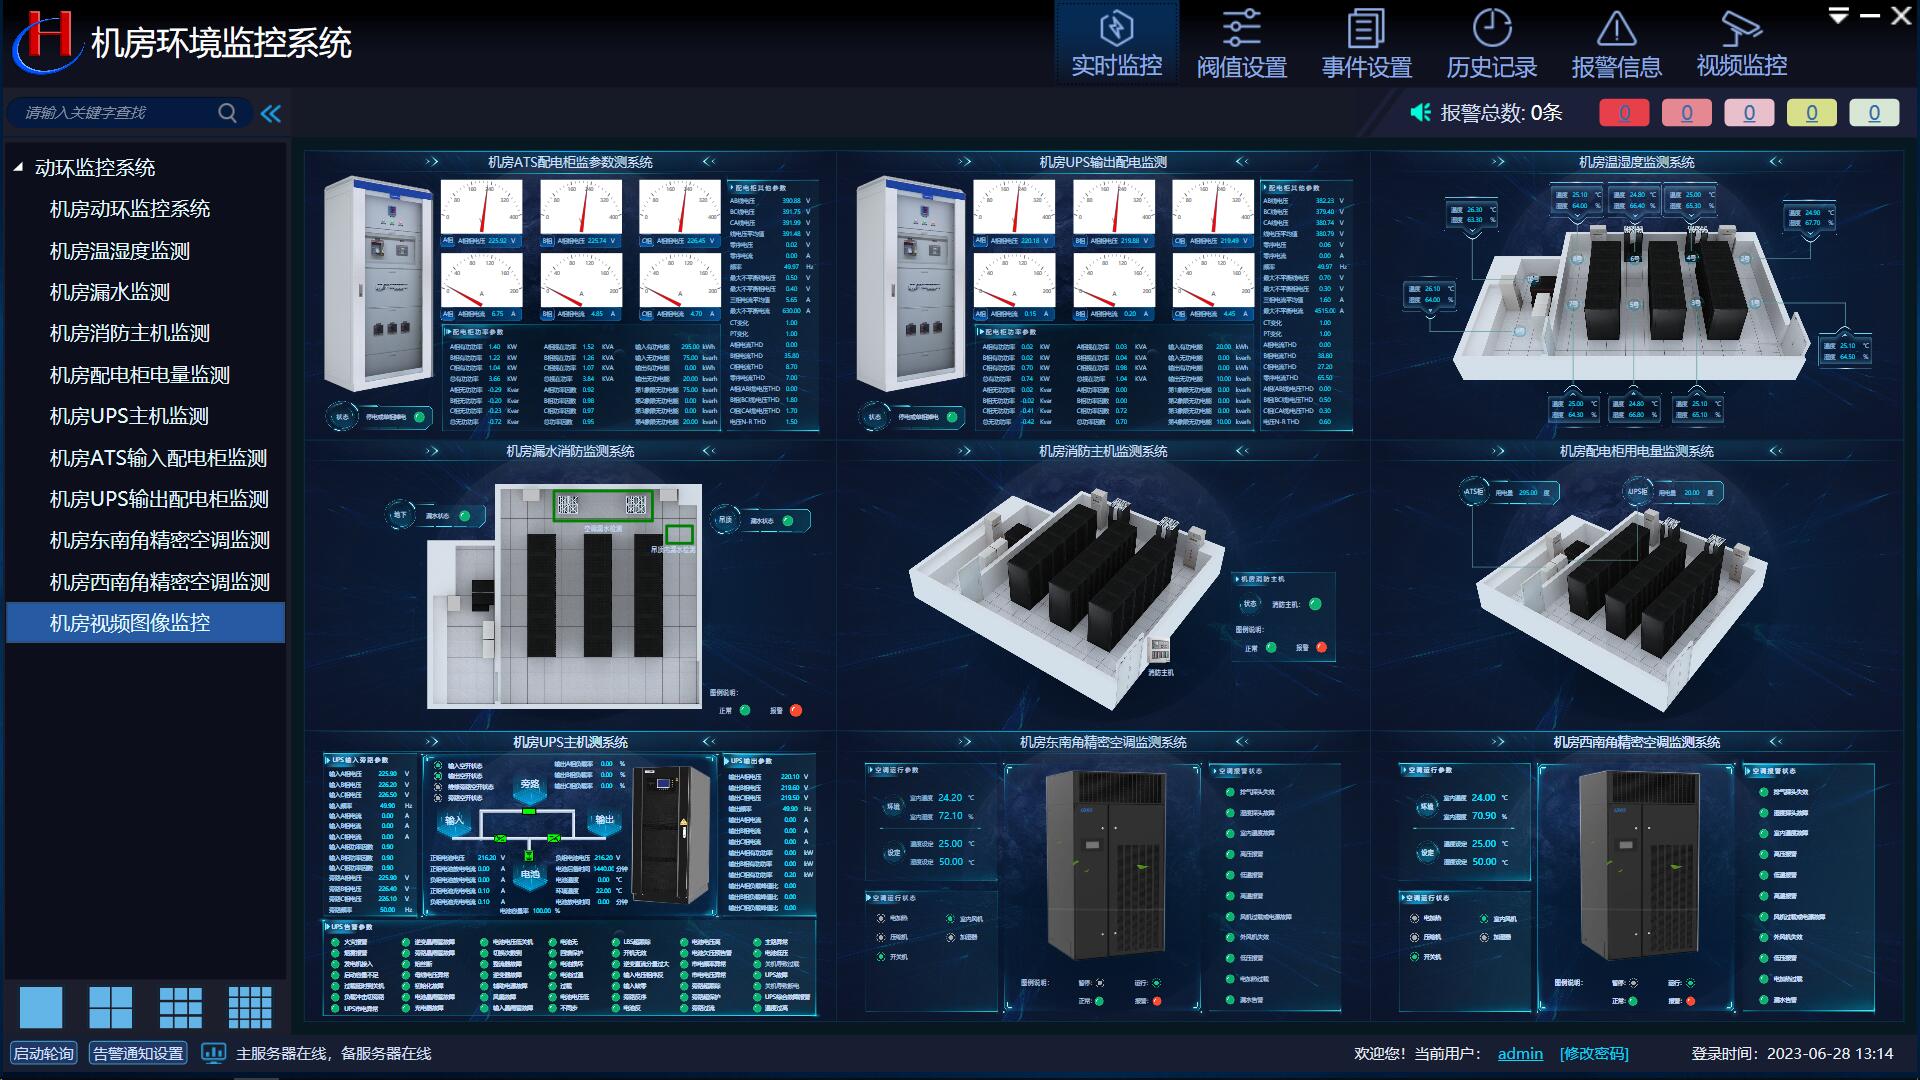
Task: Open the title bar dropdown menu arrow
Action: 1838,16
